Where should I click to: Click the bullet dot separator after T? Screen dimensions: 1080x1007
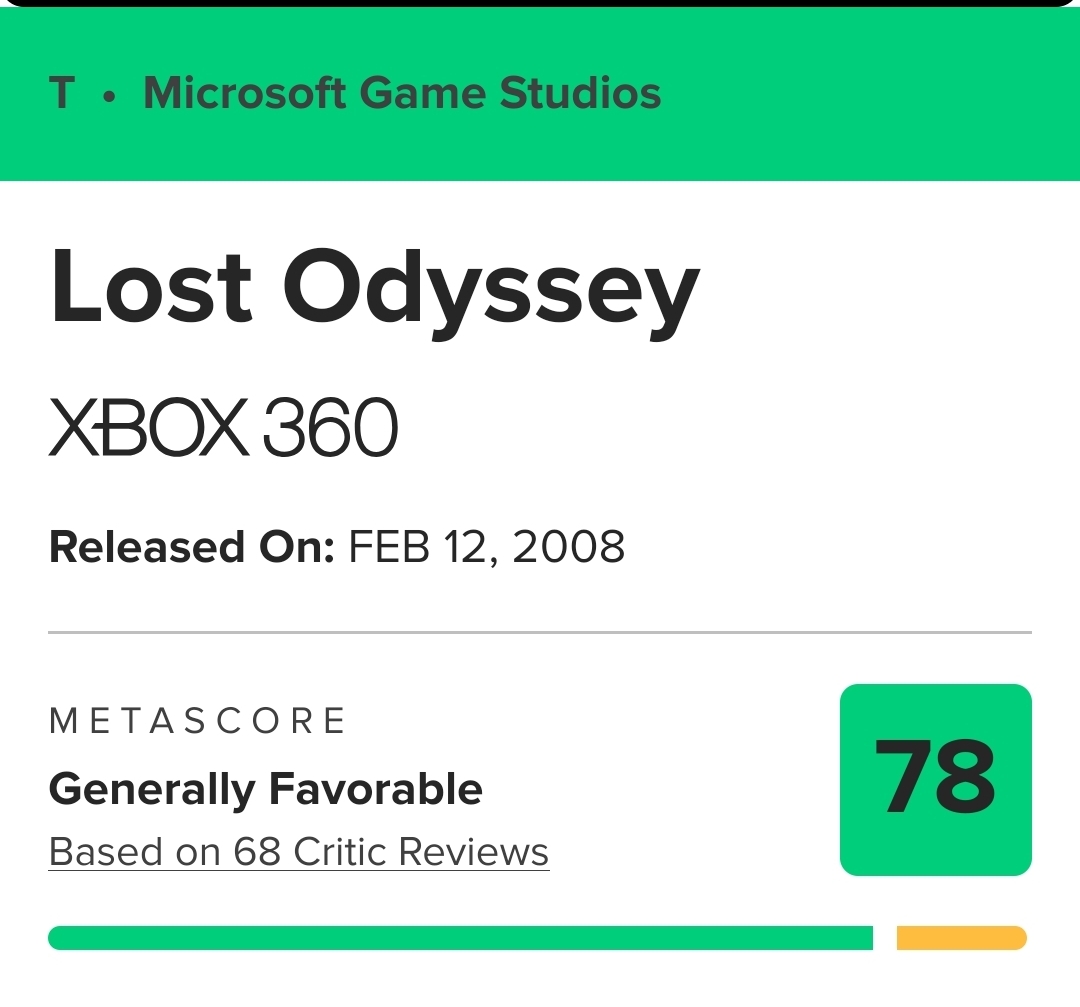[x=110, y=96]
